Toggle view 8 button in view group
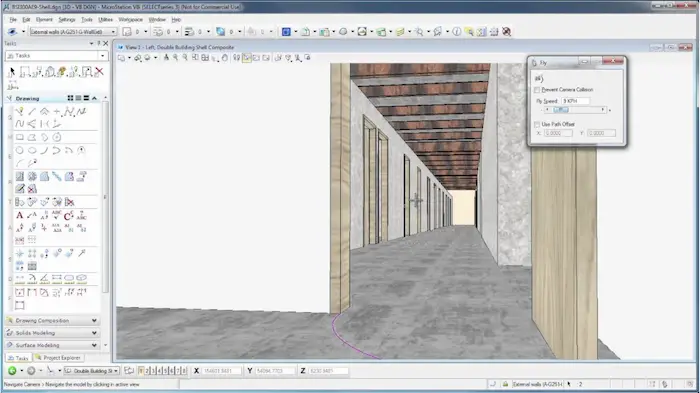This screenshot has width=700, height=393. tap(184, 371)
